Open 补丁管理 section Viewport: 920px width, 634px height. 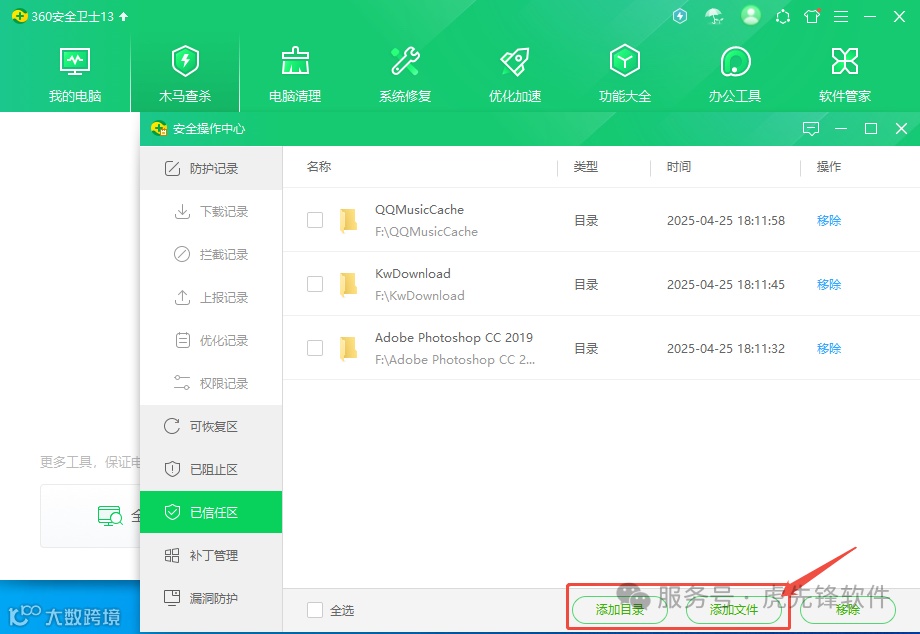pos(211,555)
